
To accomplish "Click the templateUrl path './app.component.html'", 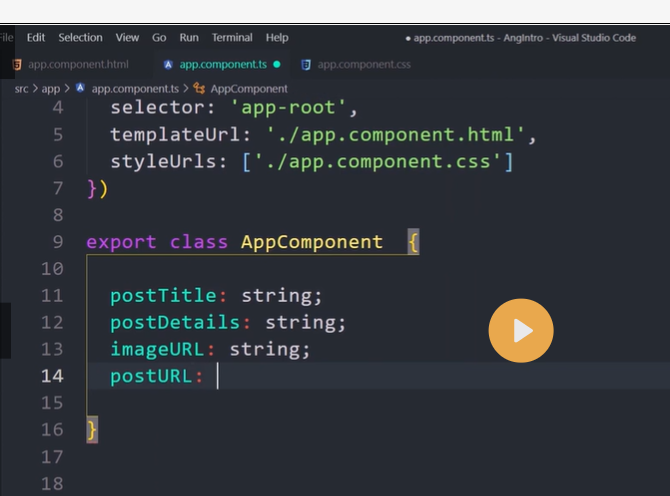I will point(401,134).
